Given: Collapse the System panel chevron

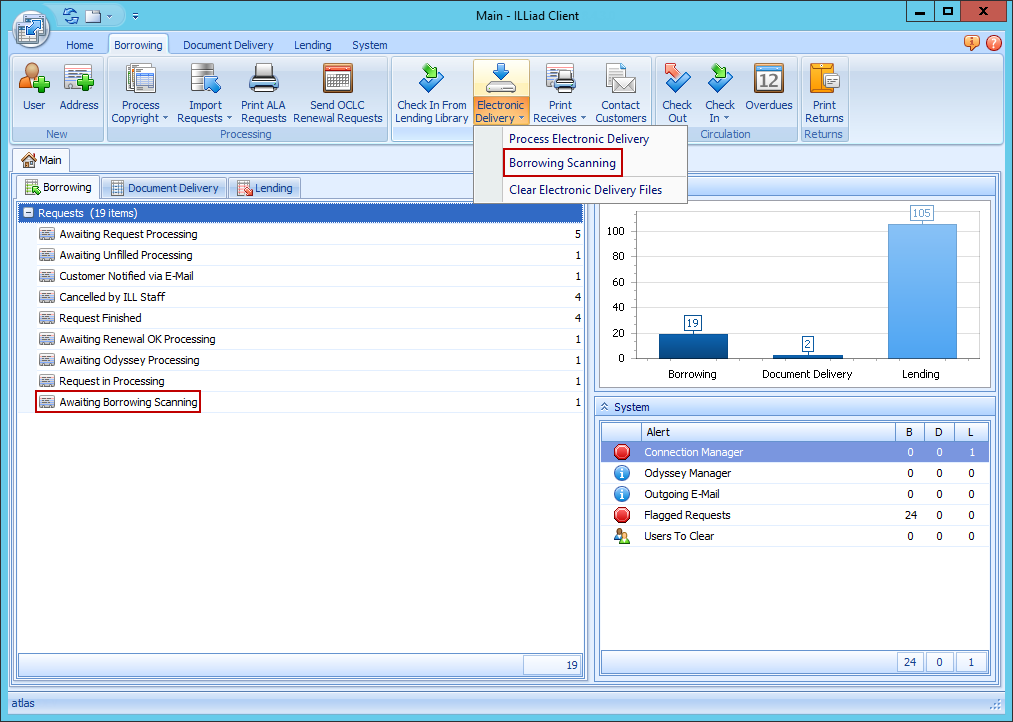Looking at the screenshot, I should click(605, 407).
